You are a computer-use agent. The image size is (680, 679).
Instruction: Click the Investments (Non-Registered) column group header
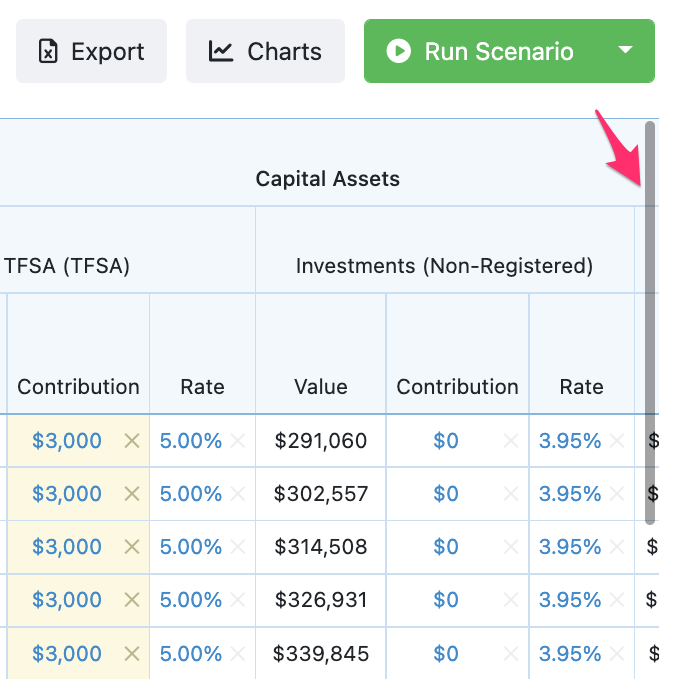point(444,266)
